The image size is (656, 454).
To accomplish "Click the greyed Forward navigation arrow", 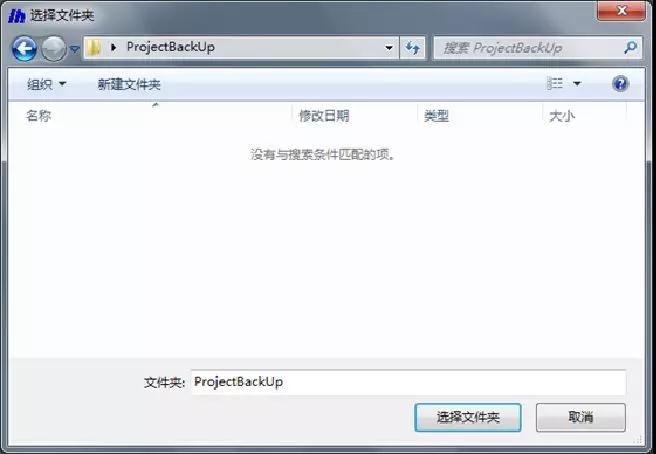I will [54, 49].
